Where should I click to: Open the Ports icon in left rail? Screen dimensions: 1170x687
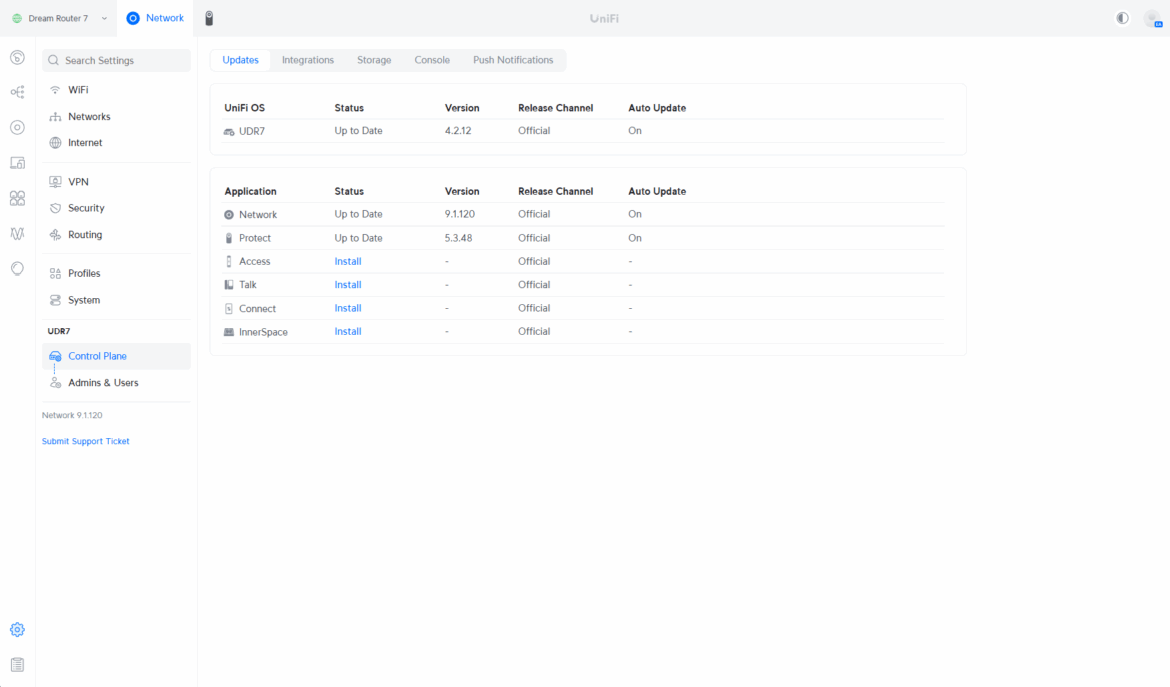point(17,198)
